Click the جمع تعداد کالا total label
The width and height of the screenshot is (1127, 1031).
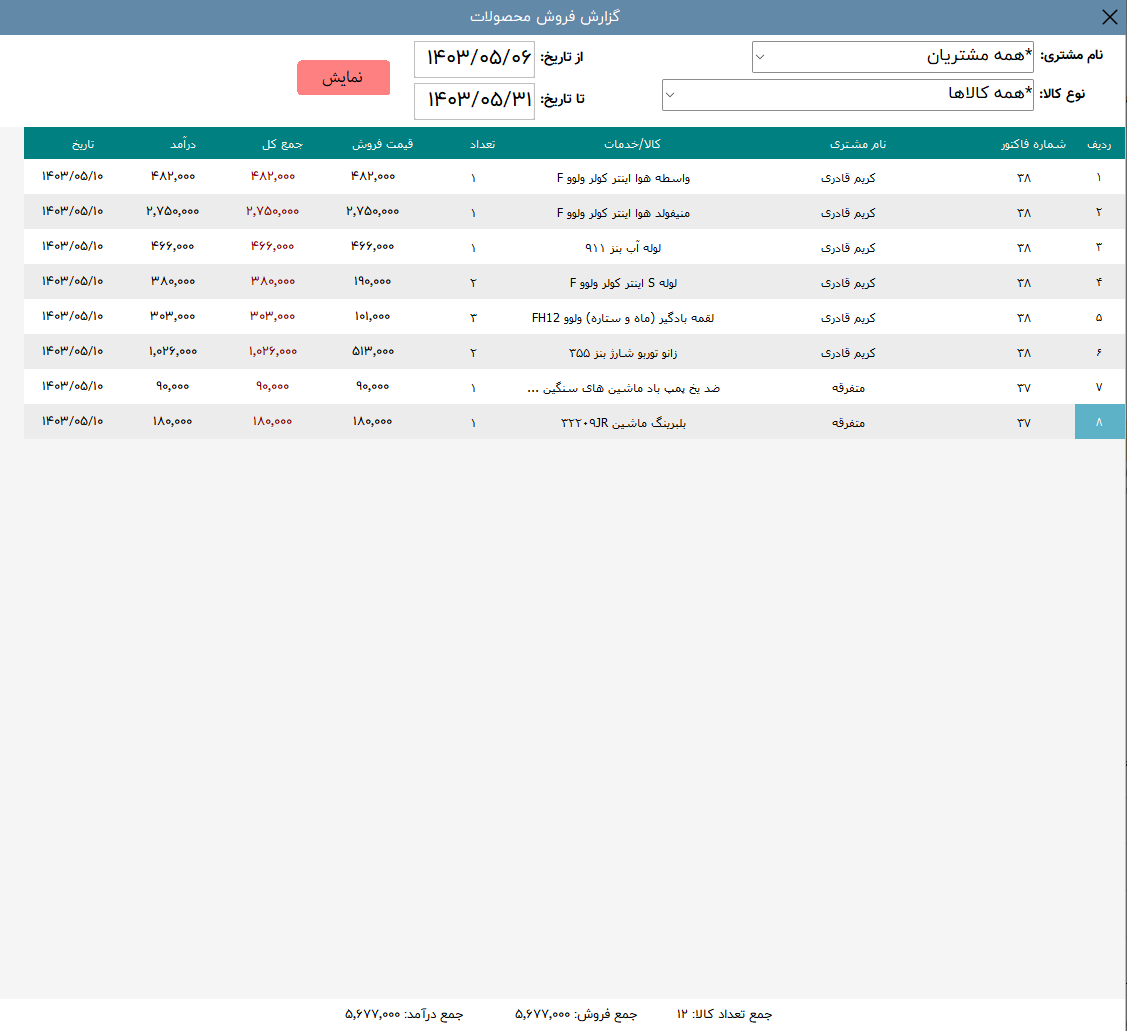point(724,1014)
